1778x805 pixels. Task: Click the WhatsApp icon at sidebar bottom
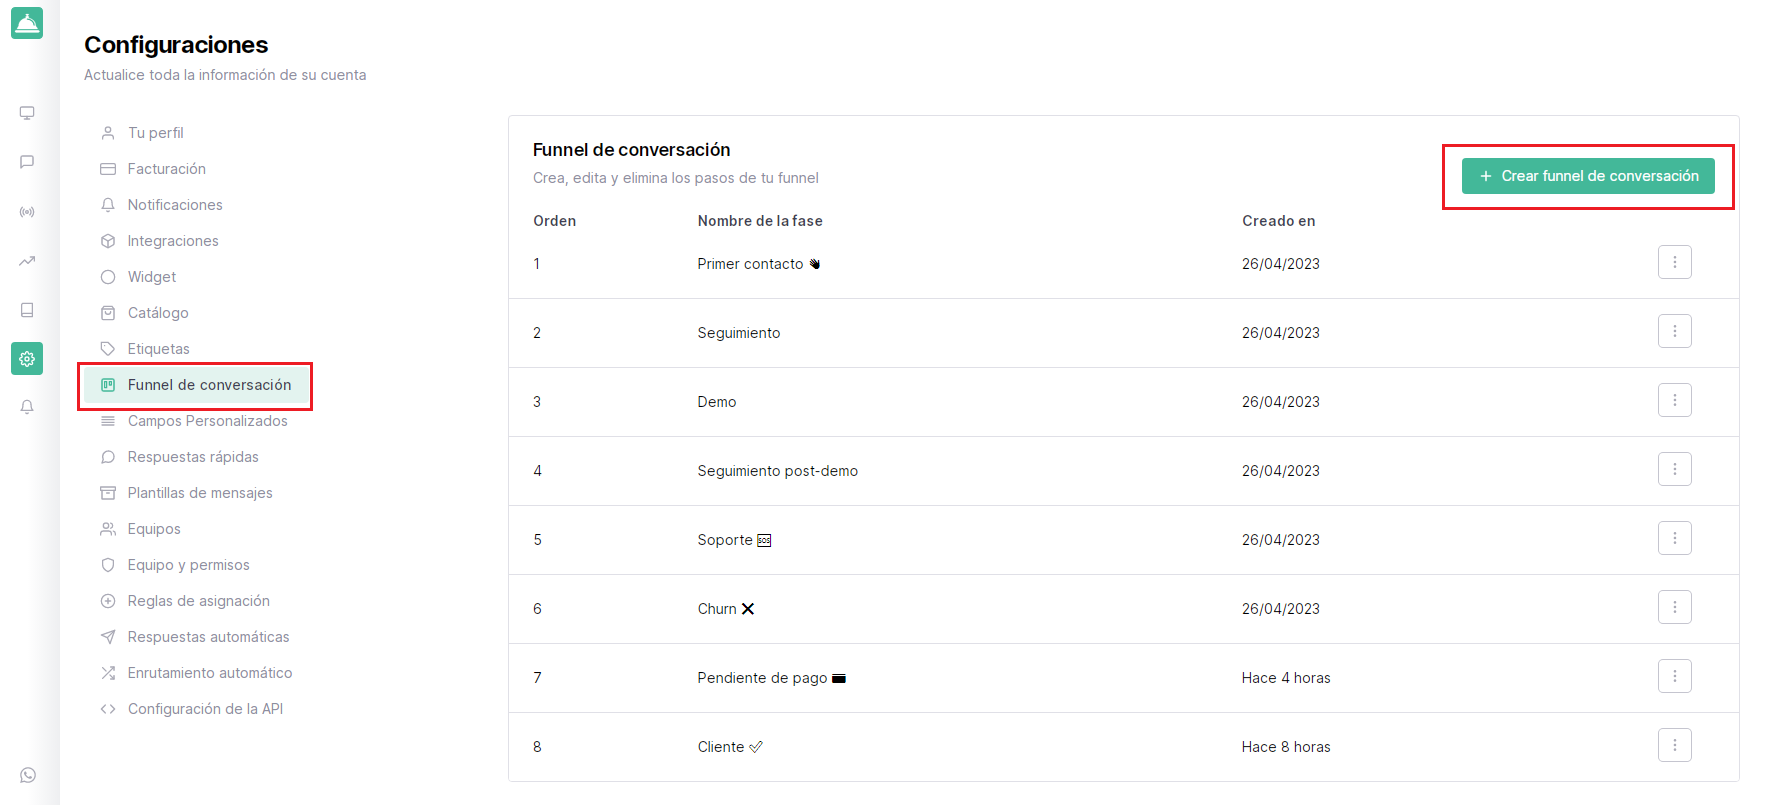click(27, 775)
